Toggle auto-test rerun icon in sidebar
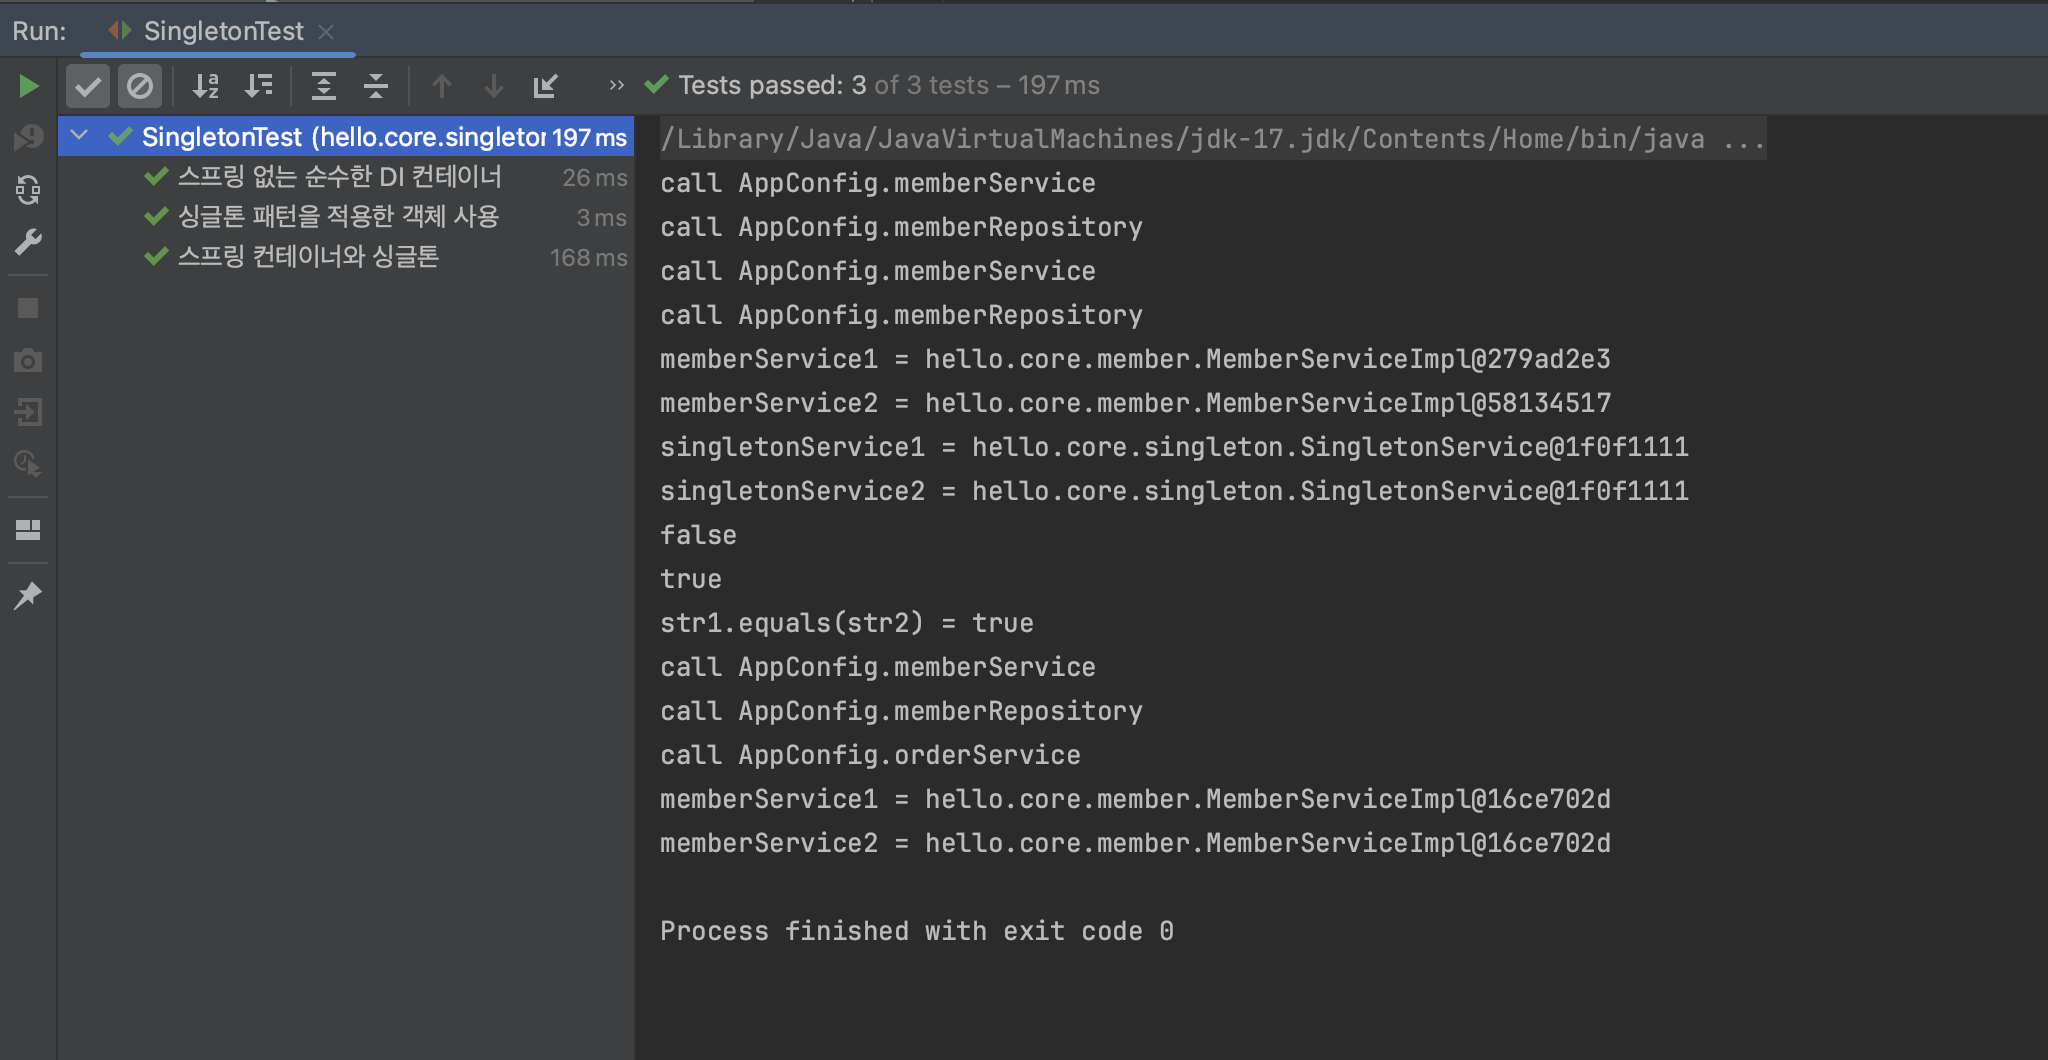Screen dimensions: 2048x1060 [x=28, y=190]
